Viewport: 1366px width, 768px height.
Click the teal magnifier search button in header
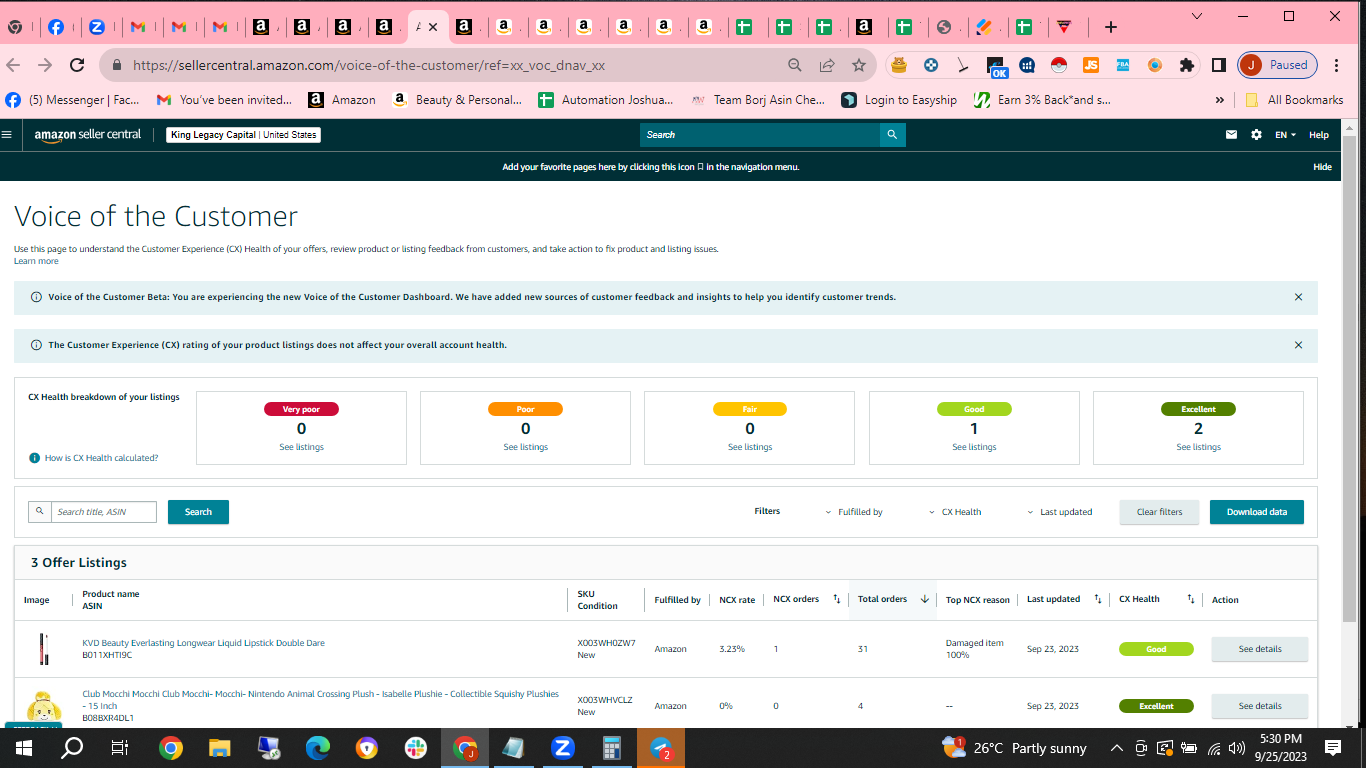(x=892, y=135)
